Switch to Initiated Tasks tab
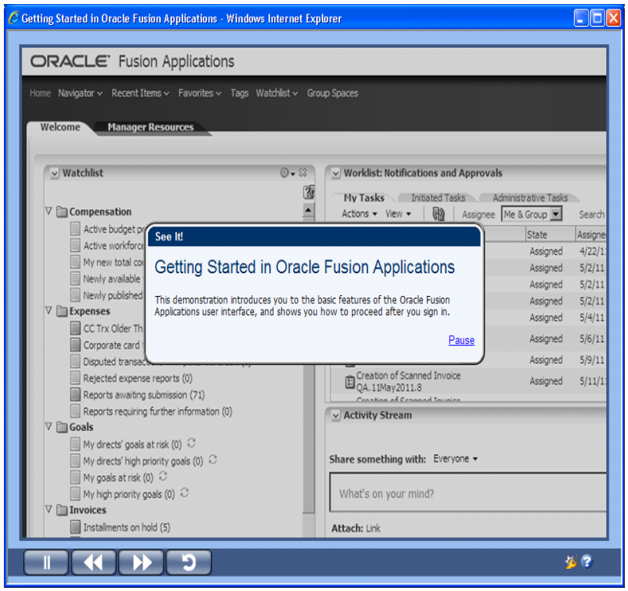This screenshot has height=591, width=628. click(x=438, y=198)
